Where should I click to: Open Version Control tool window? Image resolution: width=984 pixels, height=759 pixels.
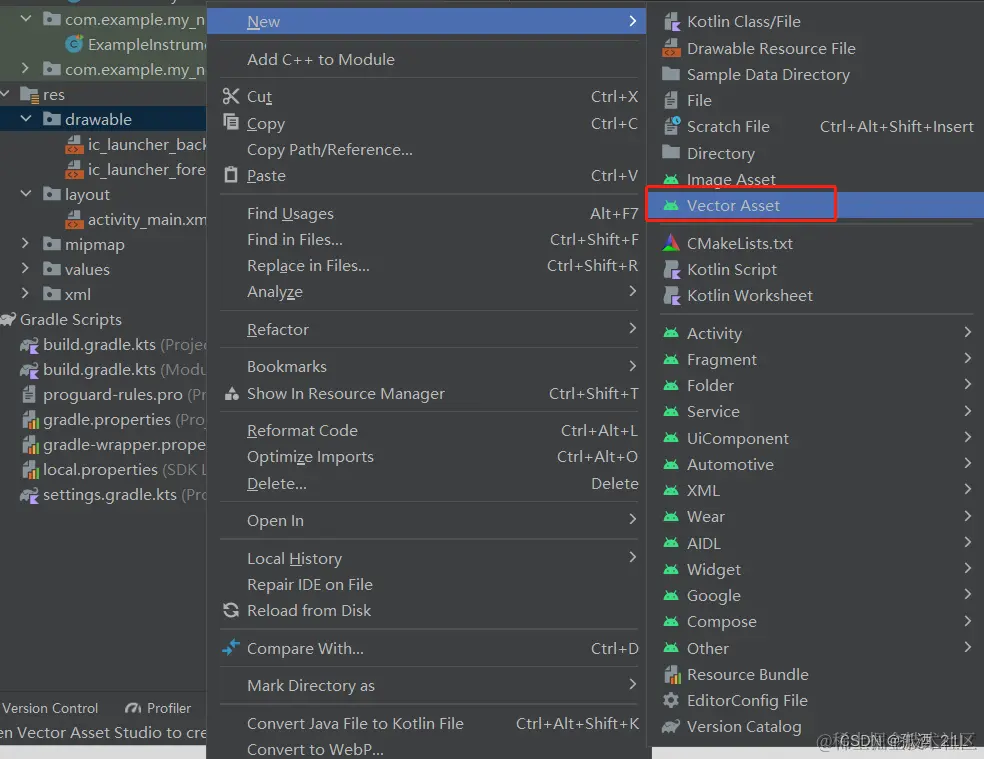50,708
